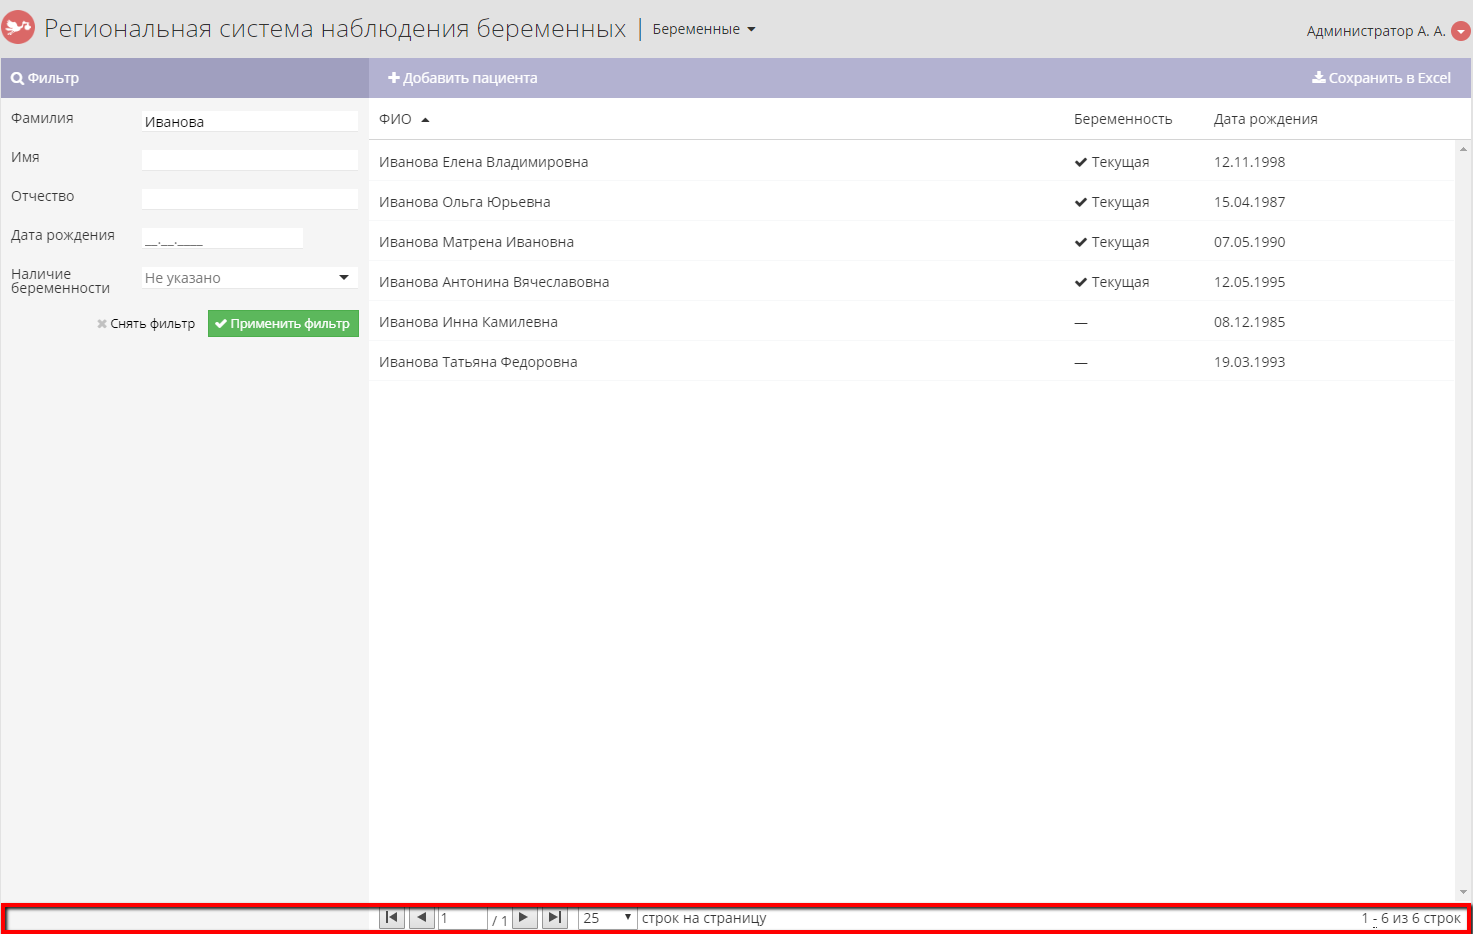The height and width of the screenshot is (934, 1473).
Task: Click Текущая status for Ольга Юрьевна
Action: click(1112, 202)
